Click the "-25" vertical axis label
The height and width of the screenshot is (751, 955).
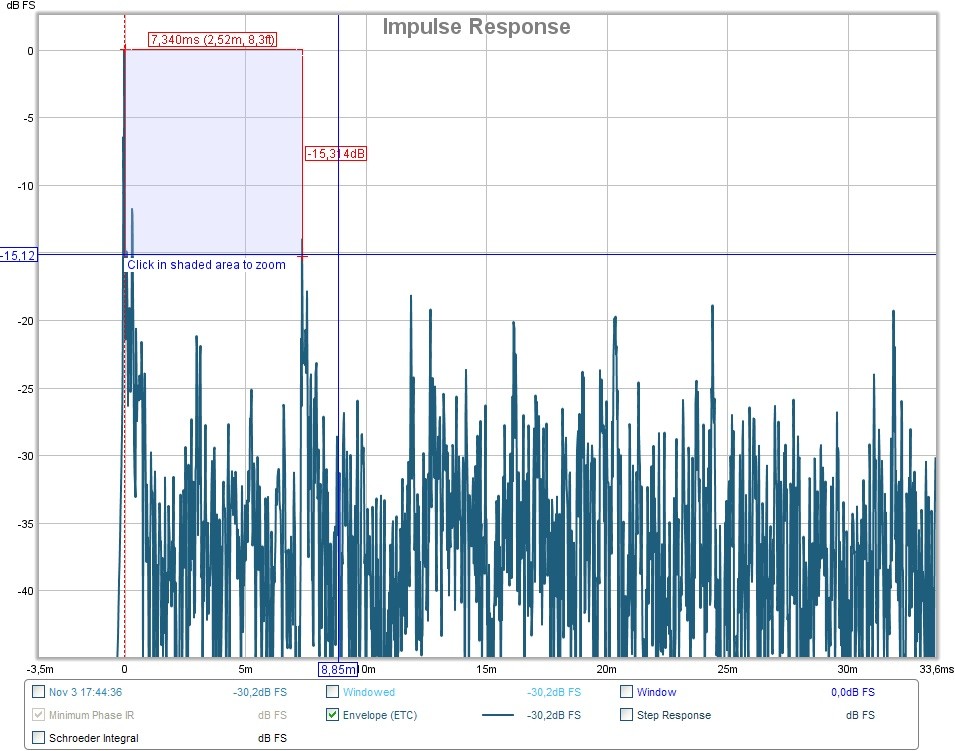tap(26, 389)
